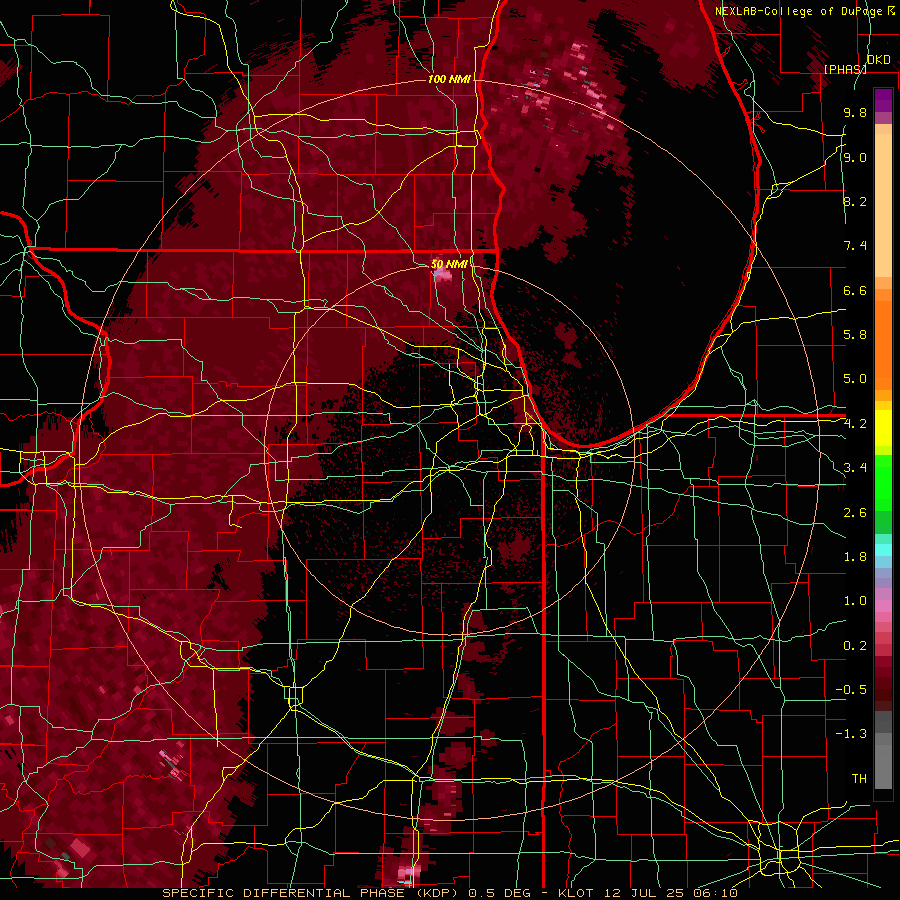900x900 pixels.
Task: Click the 0.2 scale value
Action: pos(855,646)
